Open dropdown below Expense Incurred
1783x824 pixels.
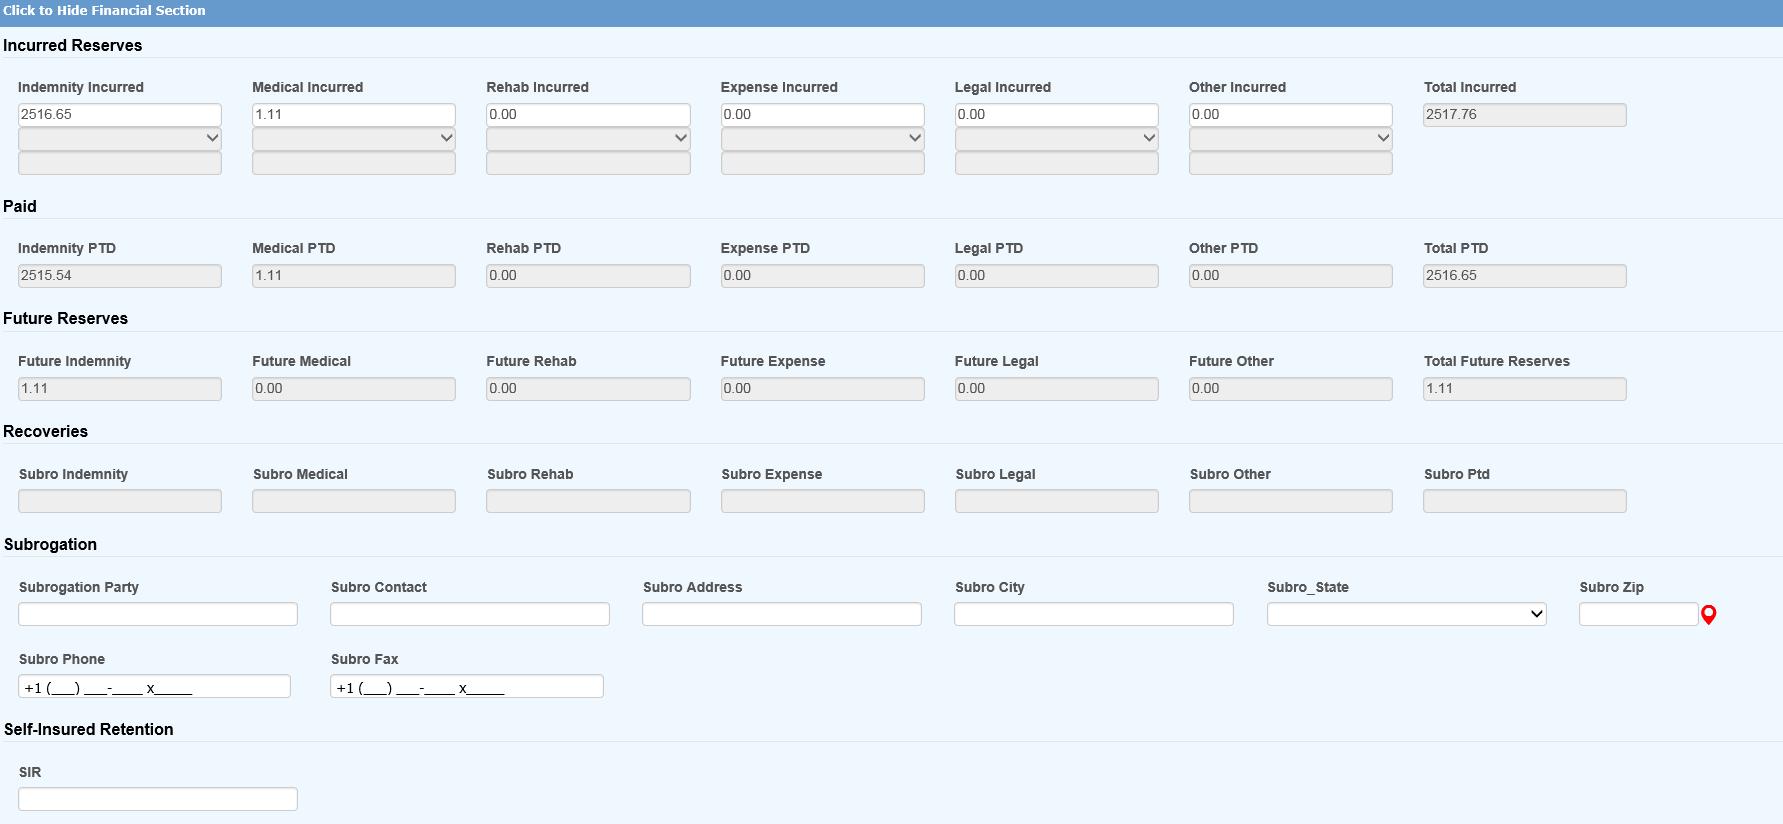pos(822,139)
